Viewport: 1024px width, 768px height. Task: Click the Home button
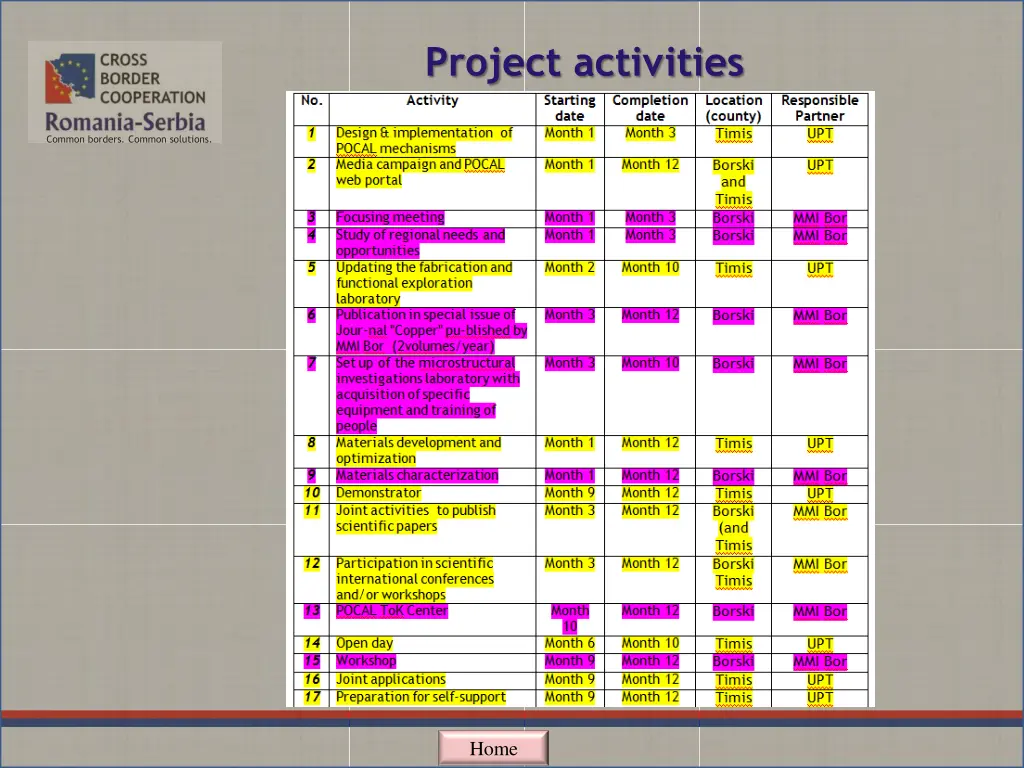[x=493, y=748]
